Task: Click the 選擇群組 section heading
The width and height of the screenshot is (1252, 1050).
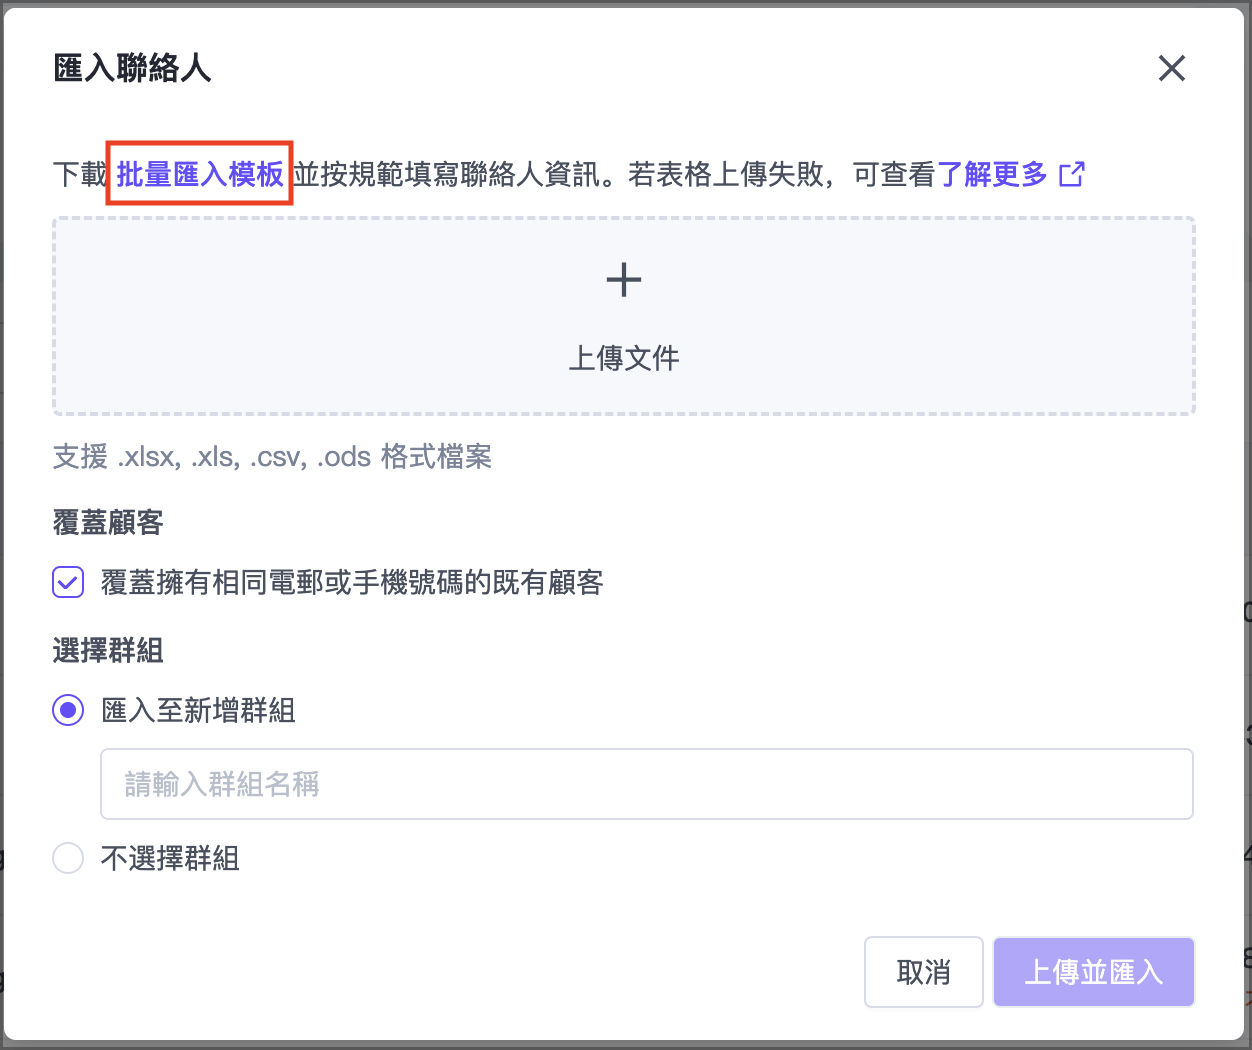Action: point(108,651)
